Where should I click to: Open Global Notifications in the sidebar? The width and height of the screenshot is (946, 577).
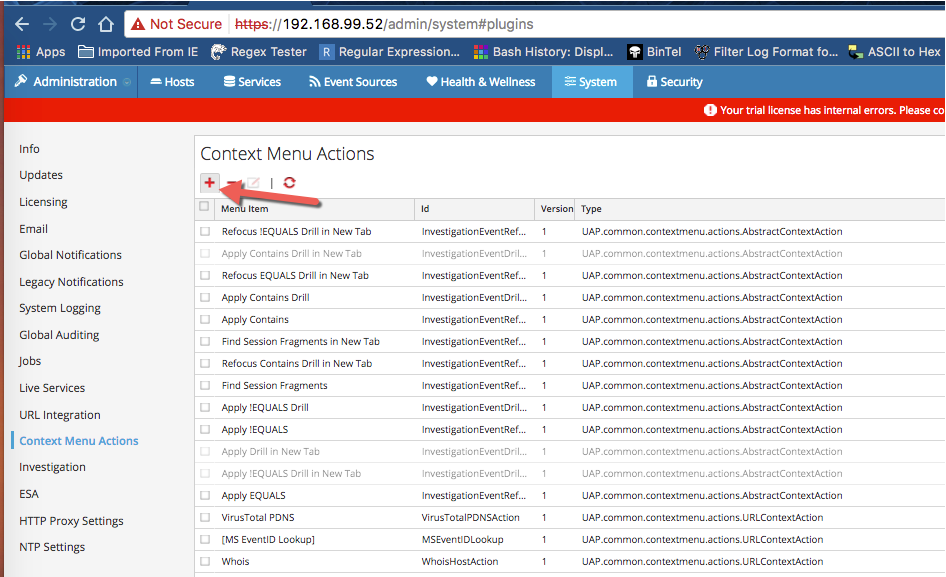coord(70,255)
